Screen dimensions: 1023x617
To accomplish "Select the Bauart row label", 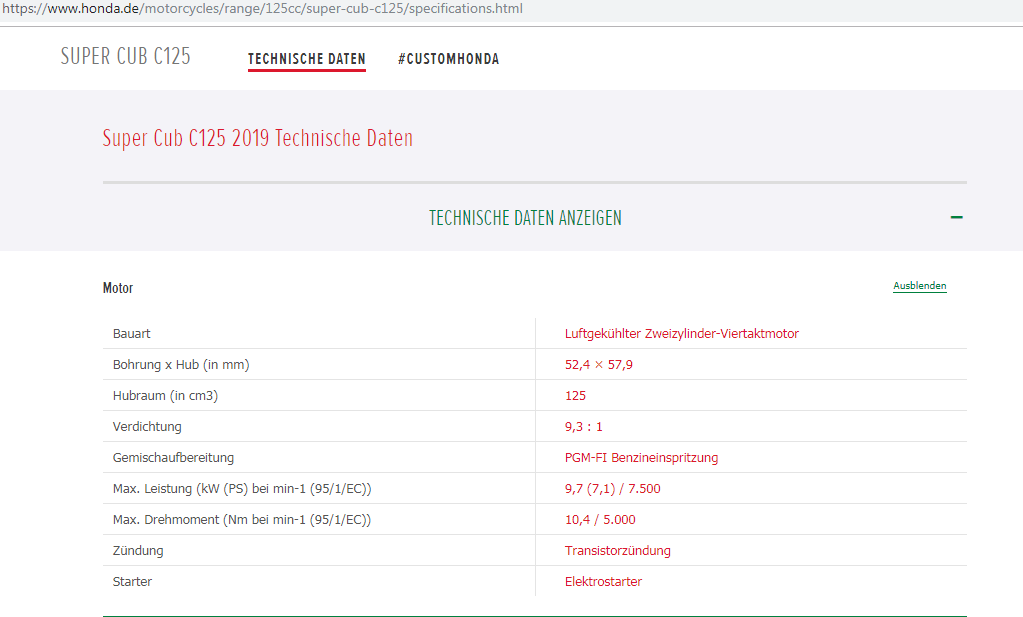I will pos(132,333).
